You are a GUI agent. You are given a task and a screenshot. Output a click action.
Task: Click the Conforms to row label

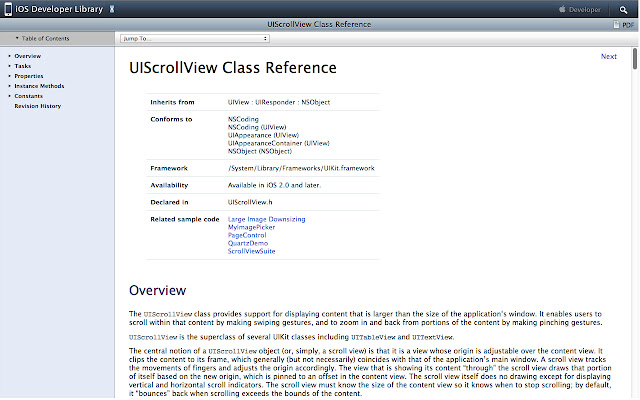171,119
